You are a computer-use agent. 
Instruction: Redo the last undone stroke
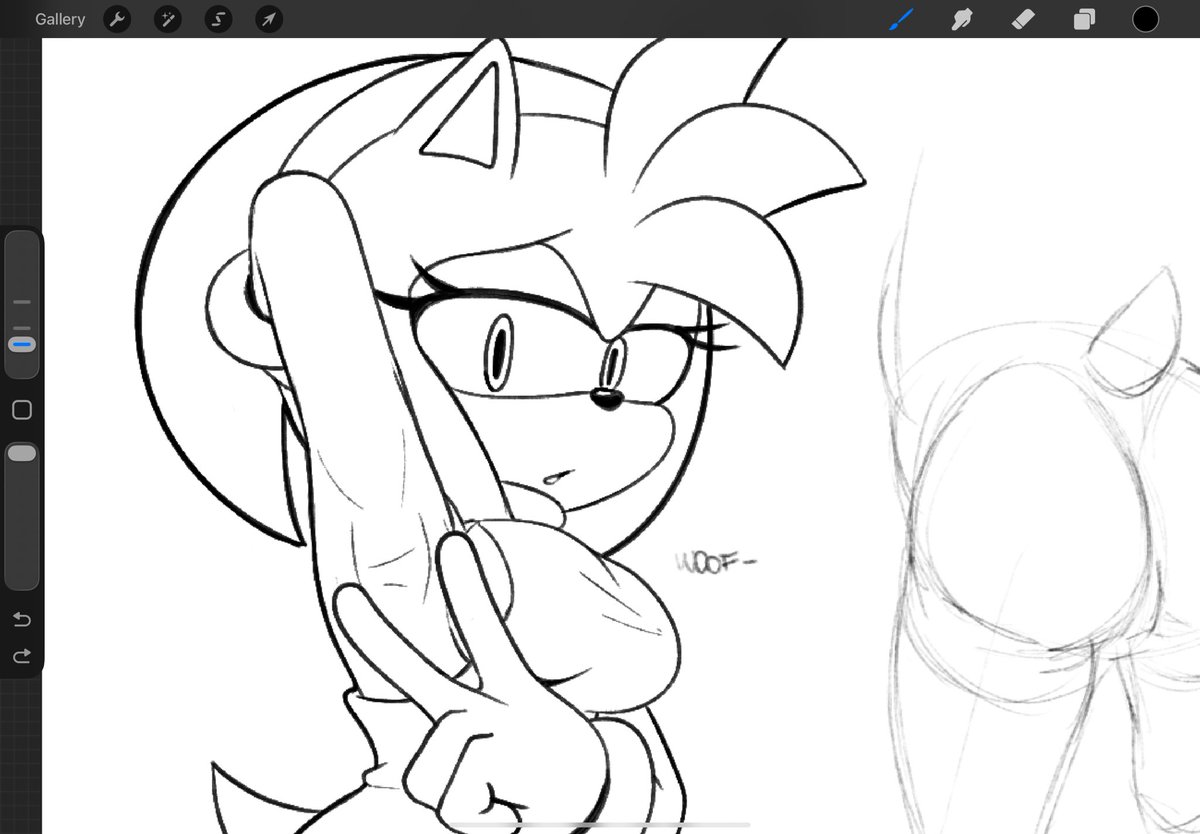point(22,656)
